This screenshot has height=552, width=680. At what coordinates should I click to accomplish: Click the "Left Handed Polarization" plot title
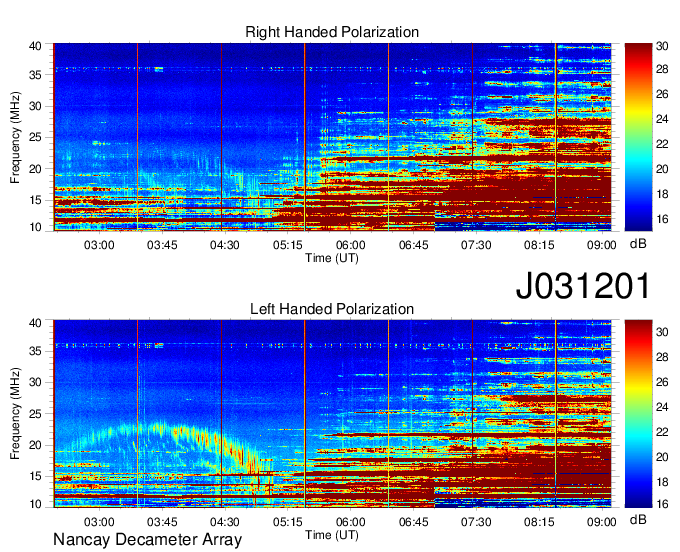332,309
